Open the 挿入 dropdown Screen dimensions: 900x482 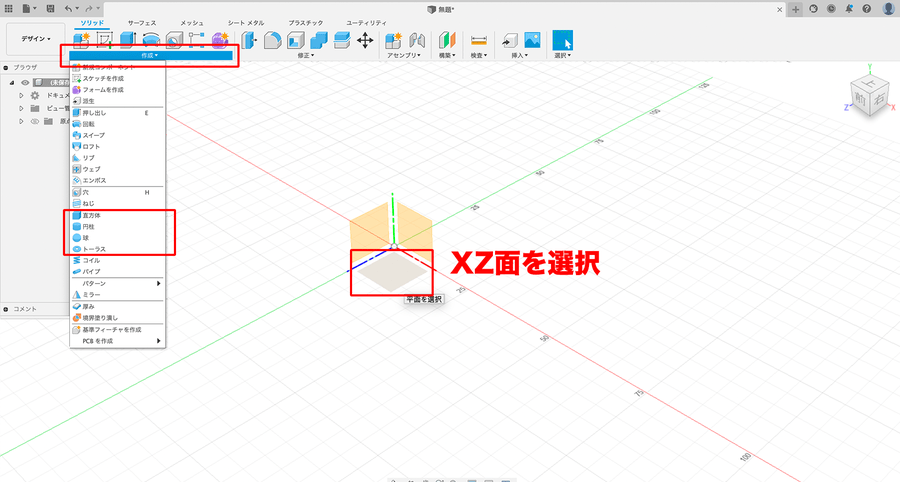tap(519, 55)
